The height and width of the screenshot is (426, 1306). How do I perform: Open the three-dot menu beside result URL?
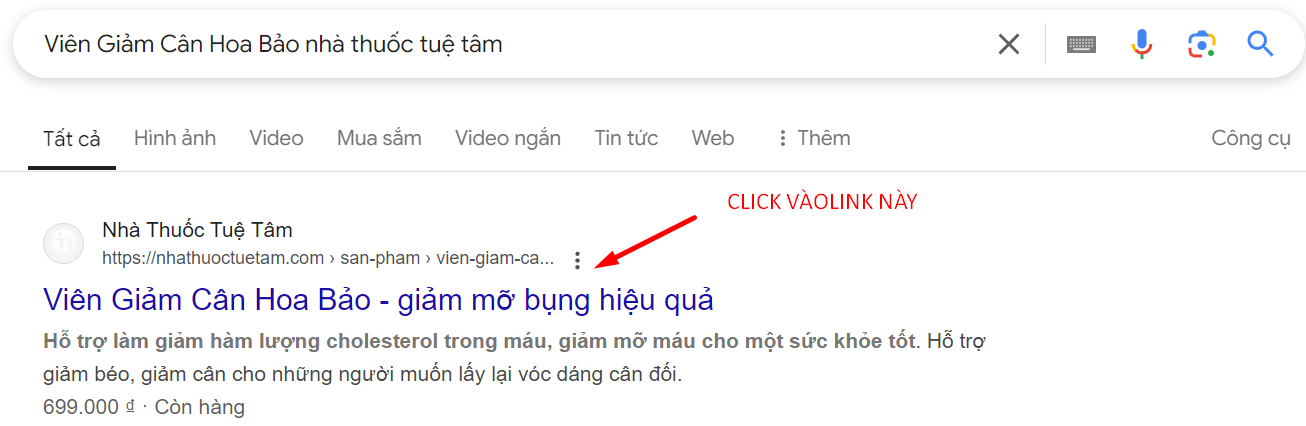click(x=577, y=260)
